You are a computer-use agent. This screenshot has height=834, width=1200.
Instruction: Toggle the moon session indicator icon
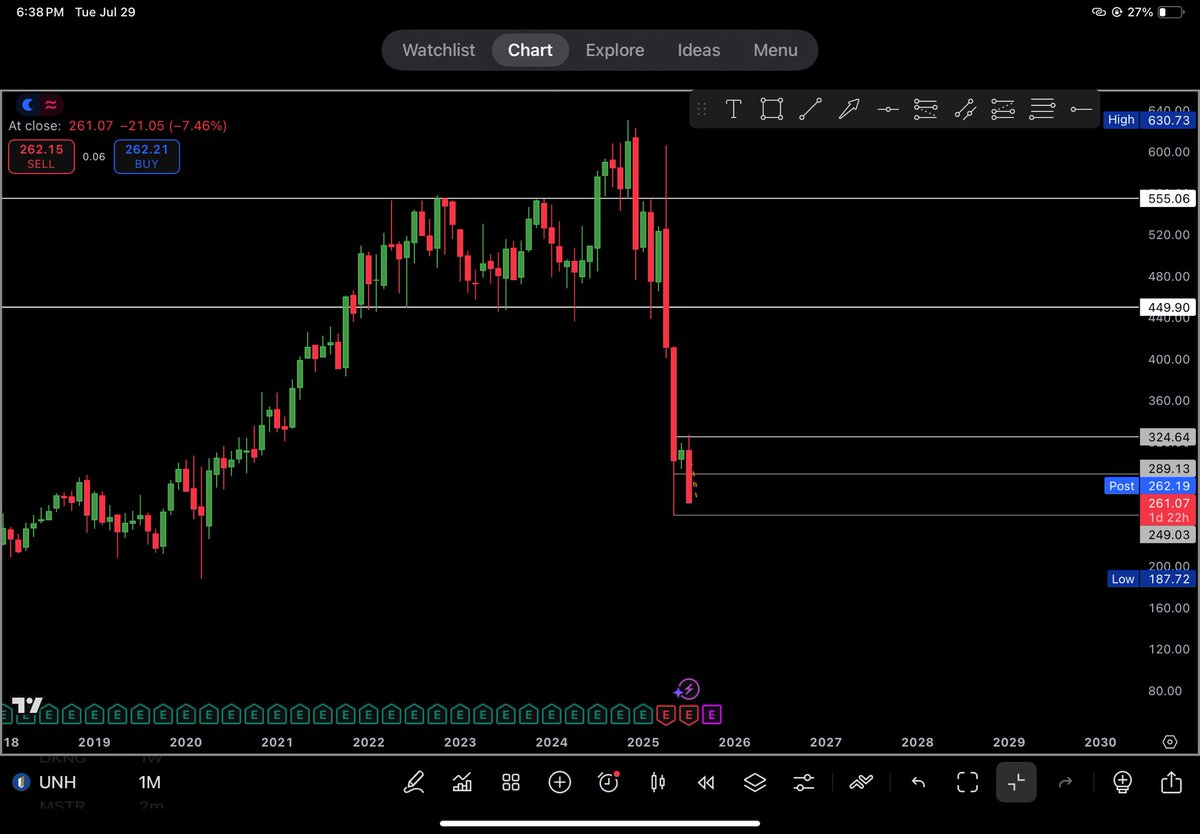[28, 104]
